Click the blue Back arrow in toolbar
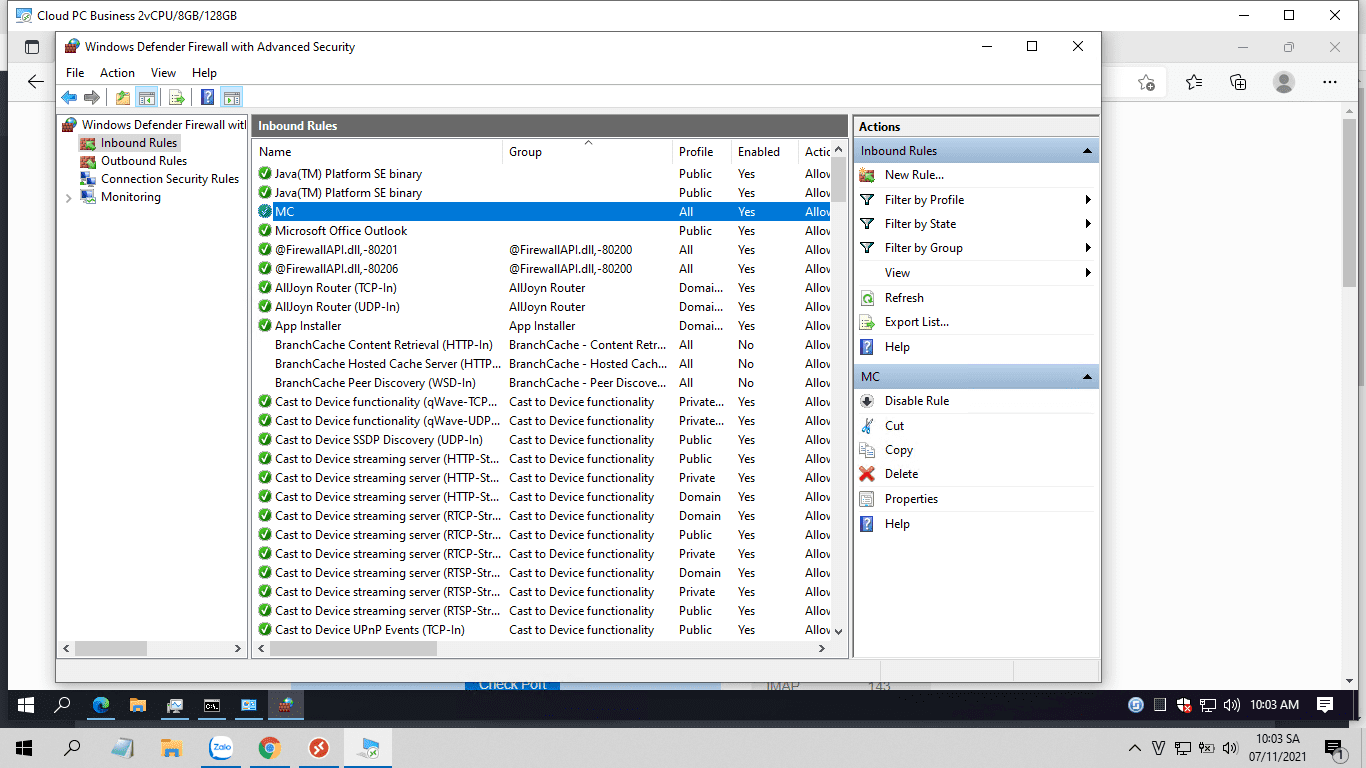Image resolution: width=1366 pixels, height=768 pixels. (69, 97)
